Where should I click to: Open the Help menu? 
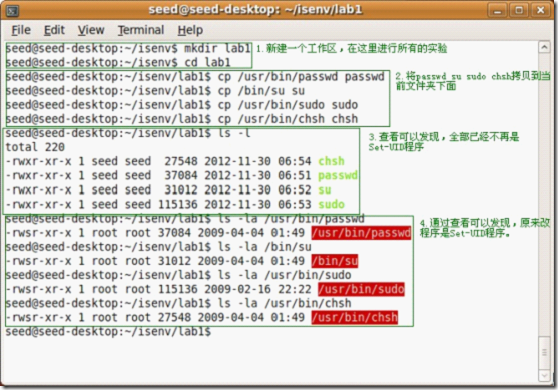point(190,30)
